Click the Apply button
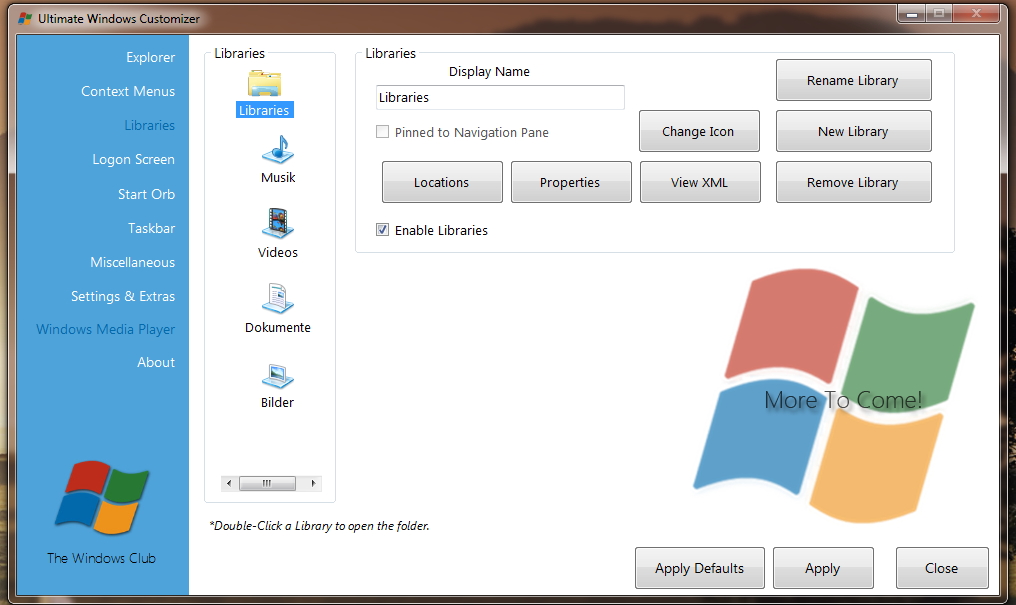This screenshot has height=605, width=1016. (823, 568)
